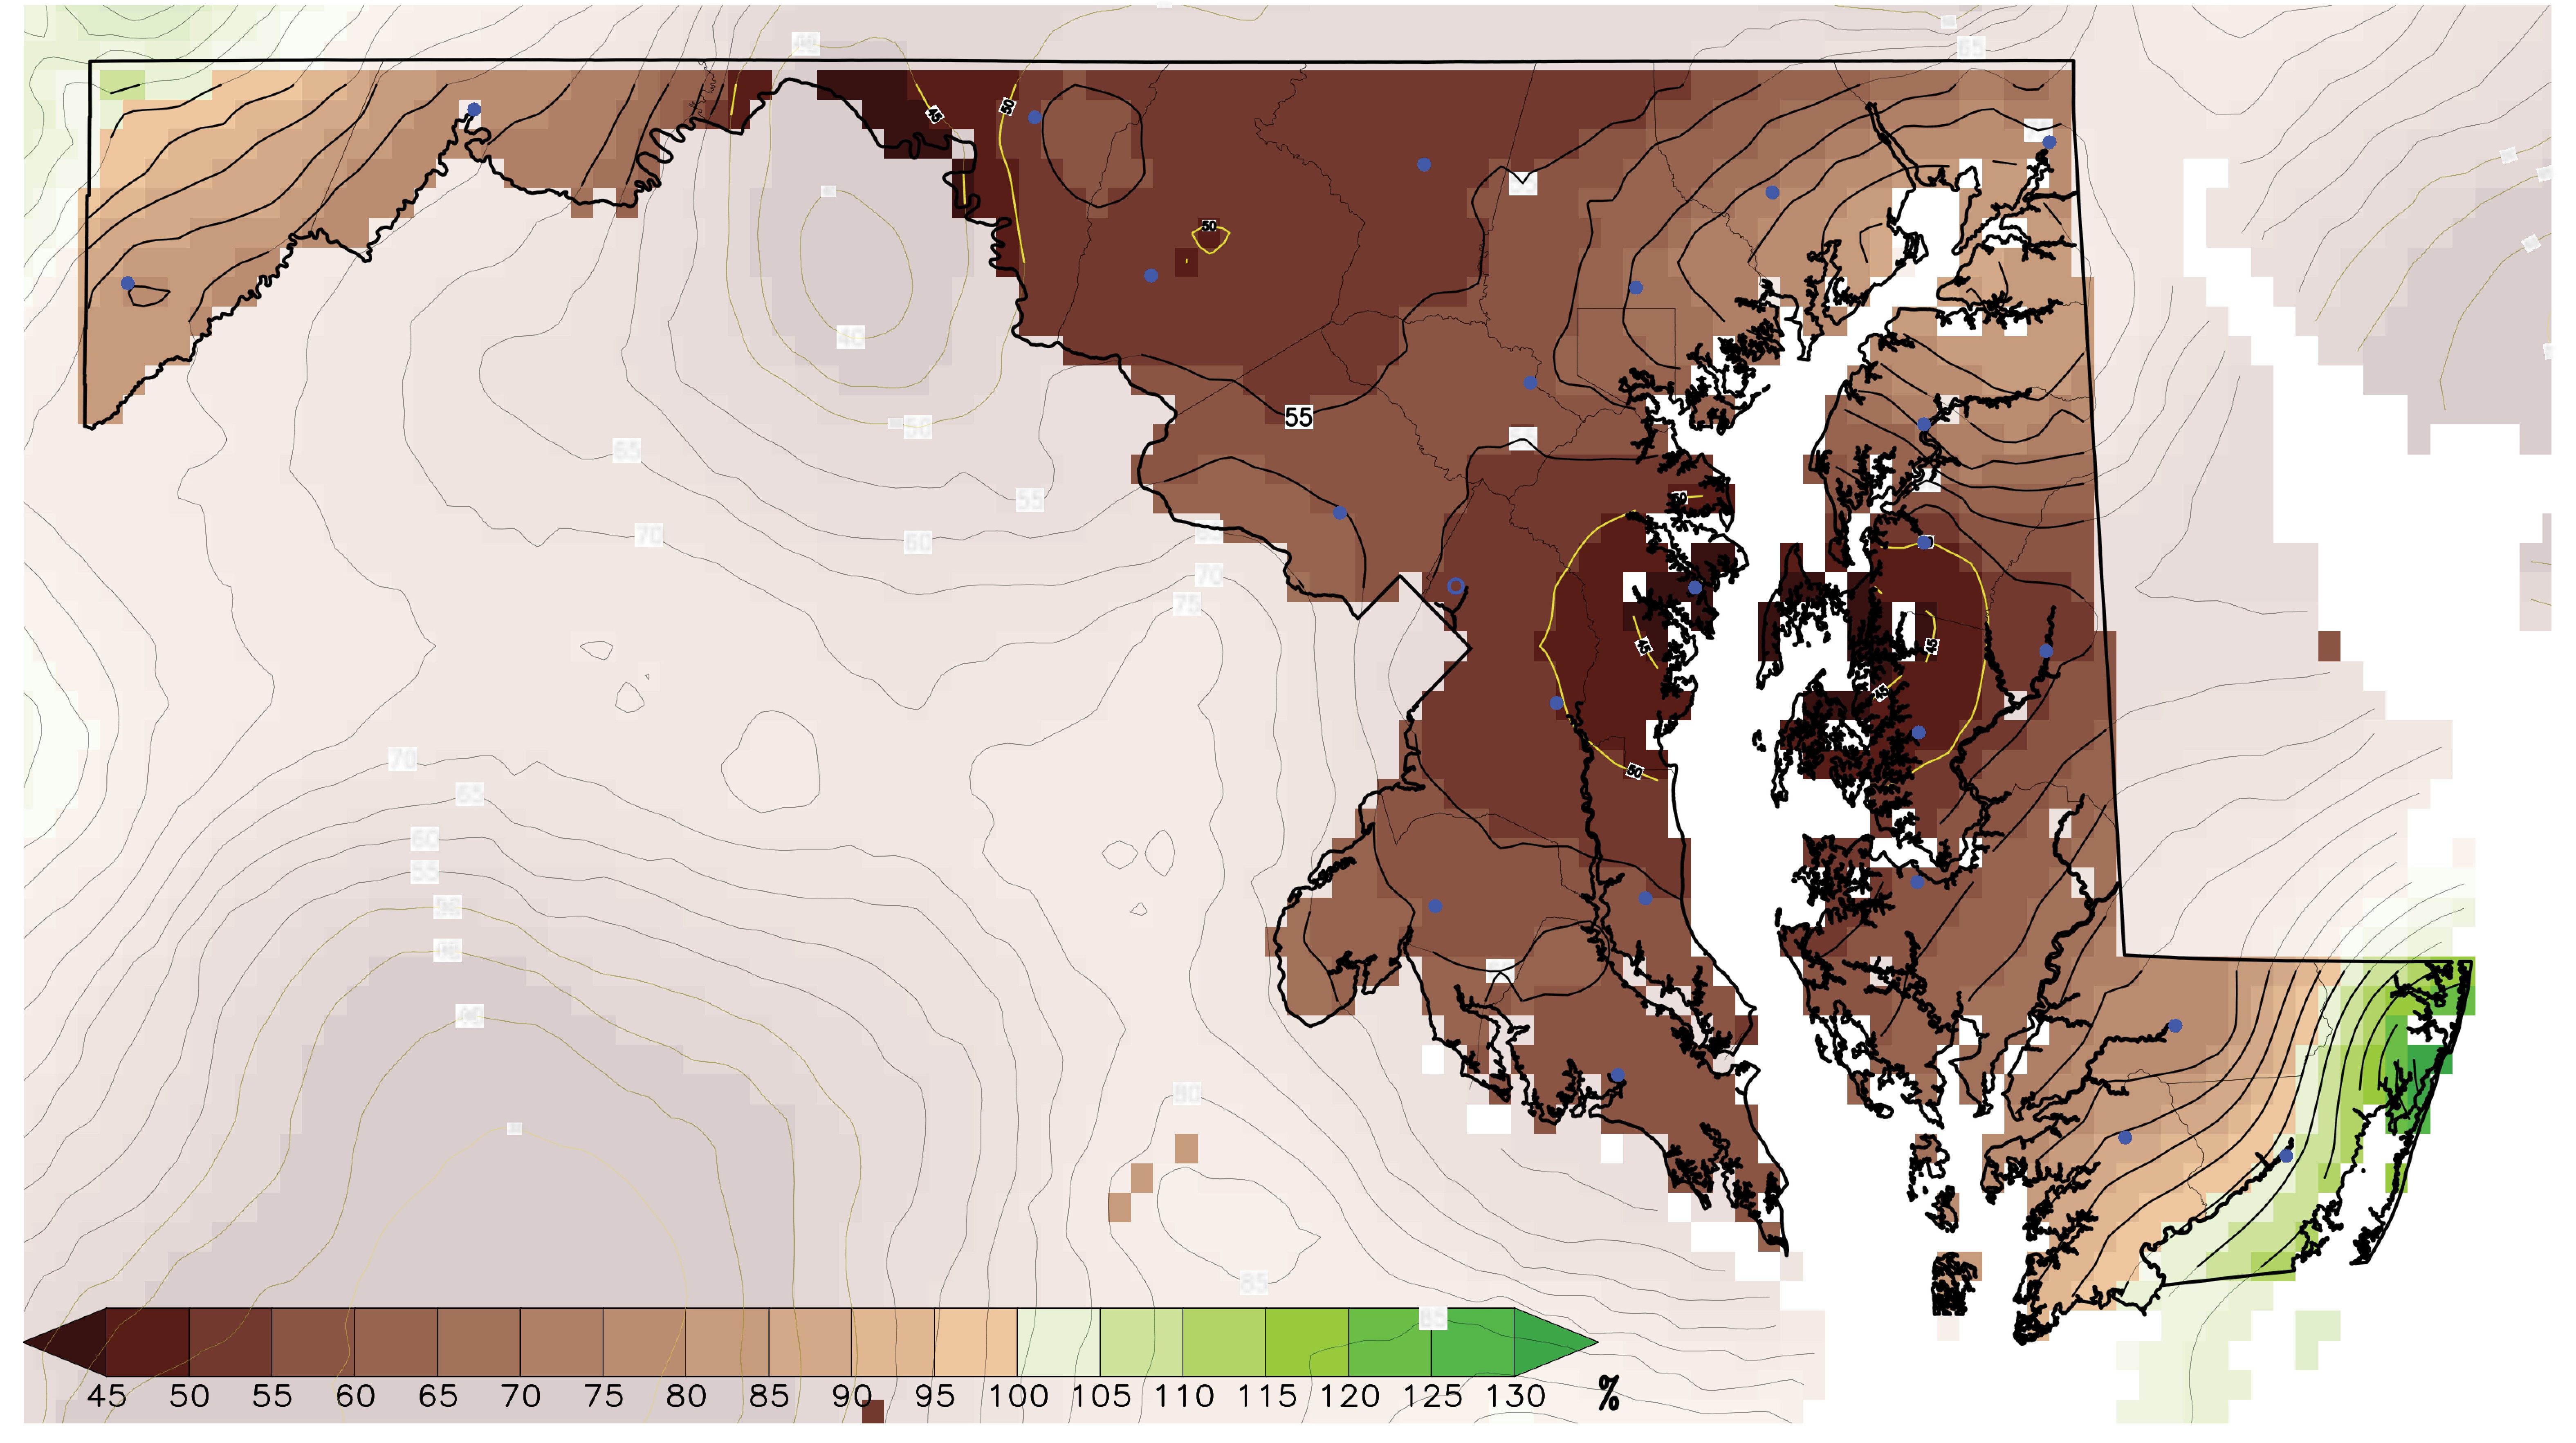
Task: Click the "85" legend tick label
Action: (769, 1396)
